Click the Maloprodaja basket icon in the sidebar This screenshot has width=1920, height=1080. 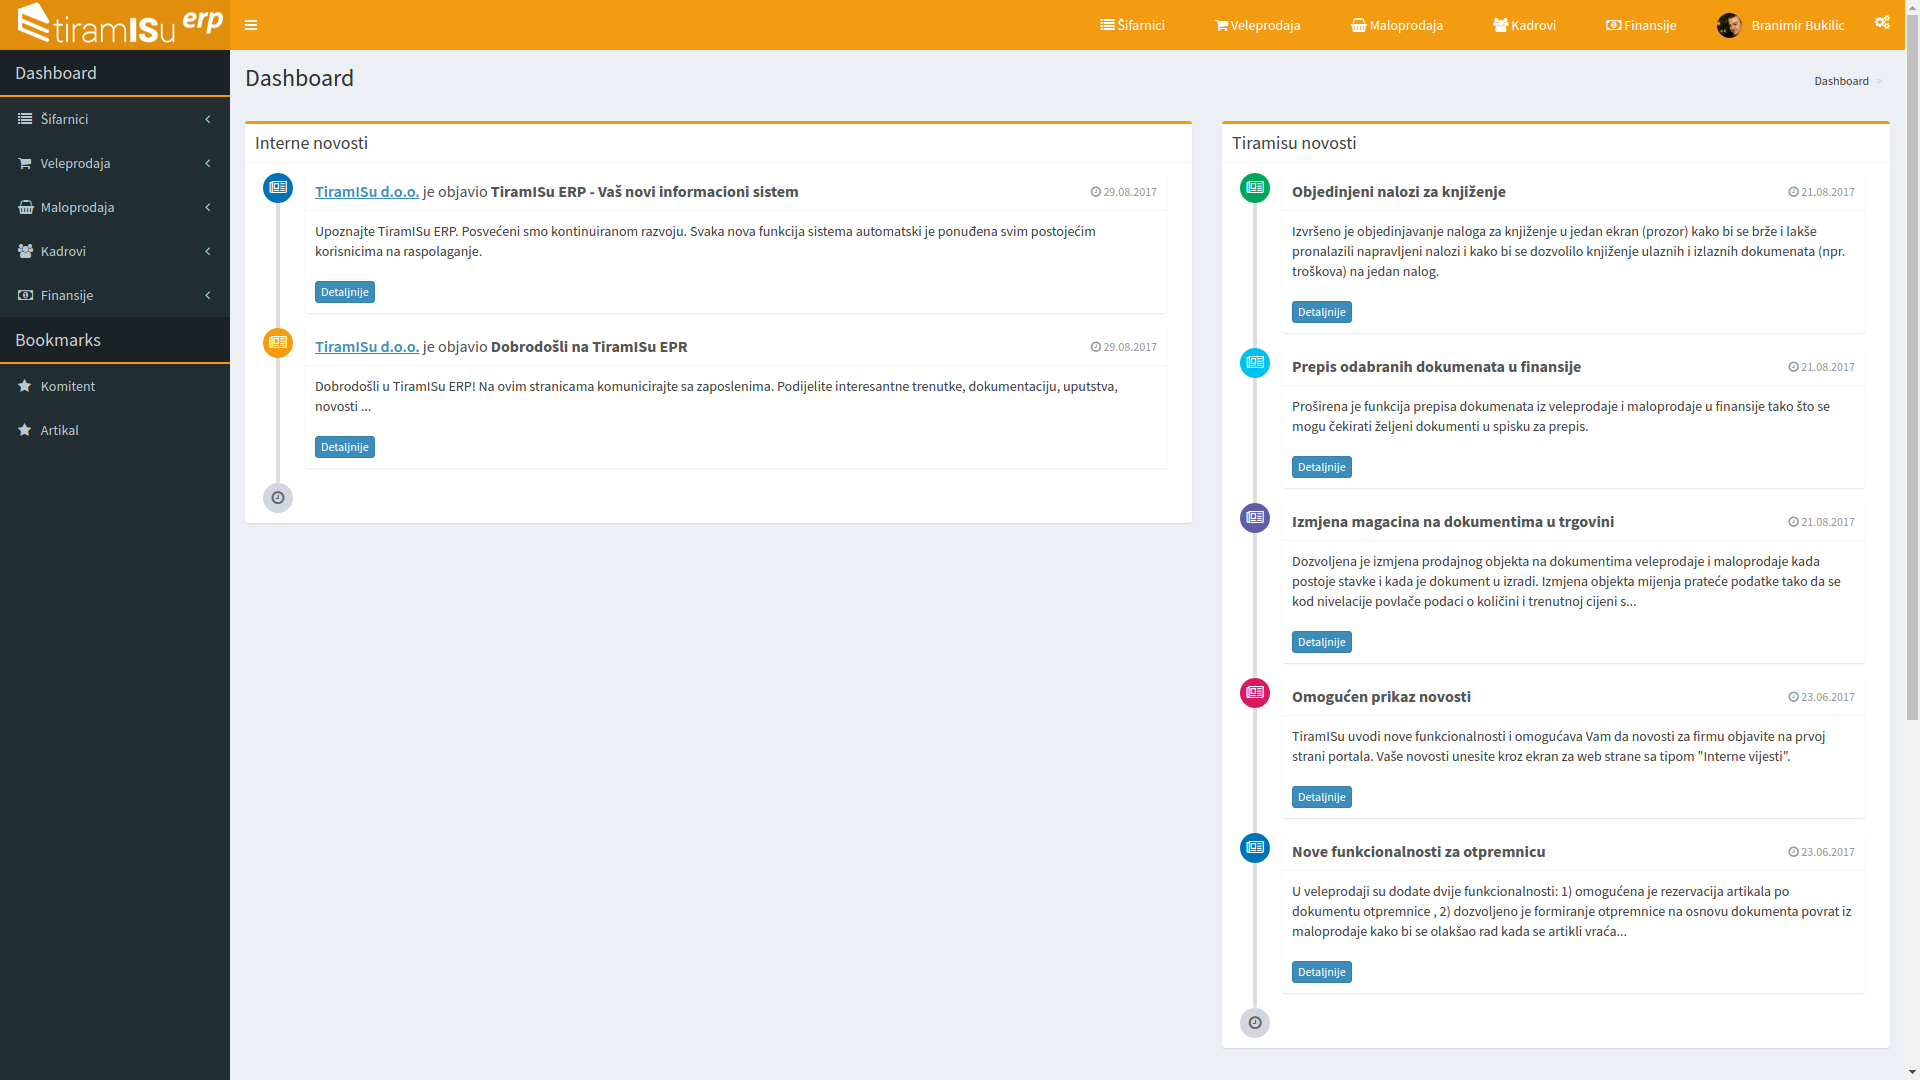(25, 207)
